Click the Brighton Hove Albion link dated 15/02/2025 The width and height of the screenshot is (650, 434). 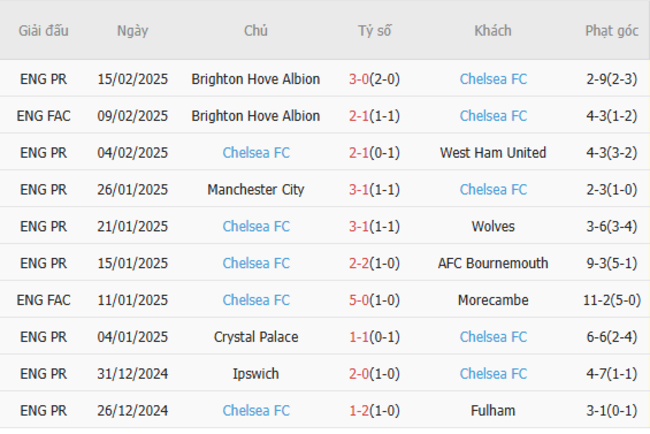click(x=256, y=79)
